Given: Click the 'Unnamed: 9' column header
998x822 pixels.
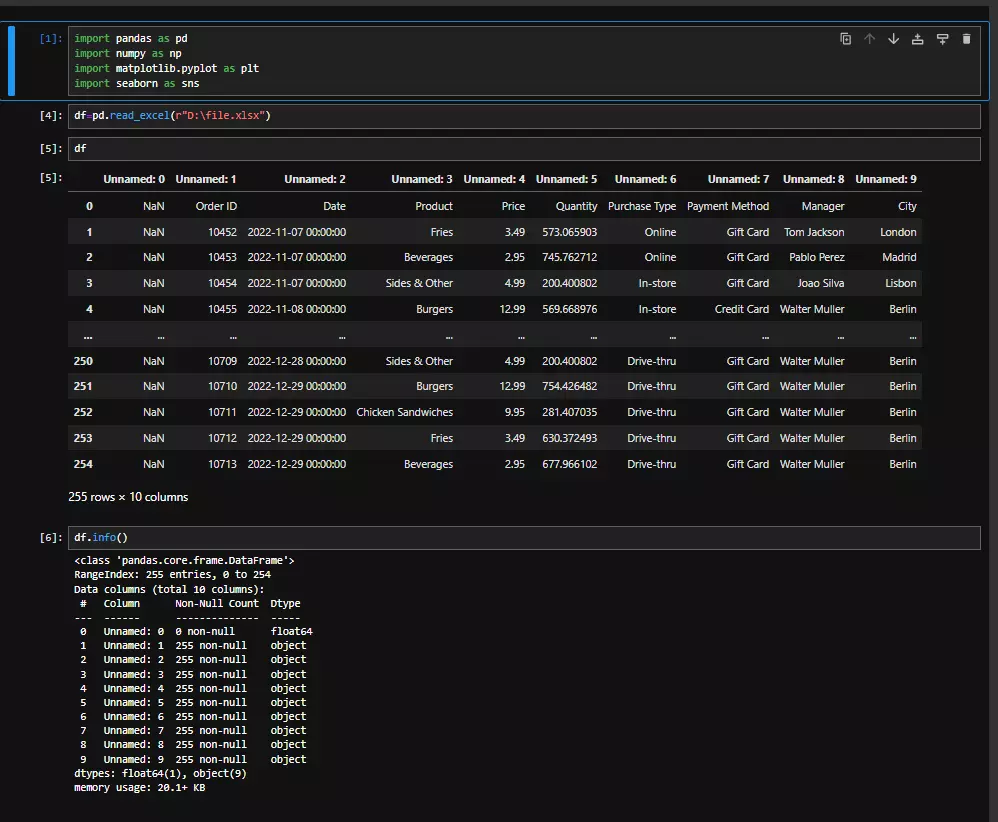Looking at the screenshot, I should [885, 180].
